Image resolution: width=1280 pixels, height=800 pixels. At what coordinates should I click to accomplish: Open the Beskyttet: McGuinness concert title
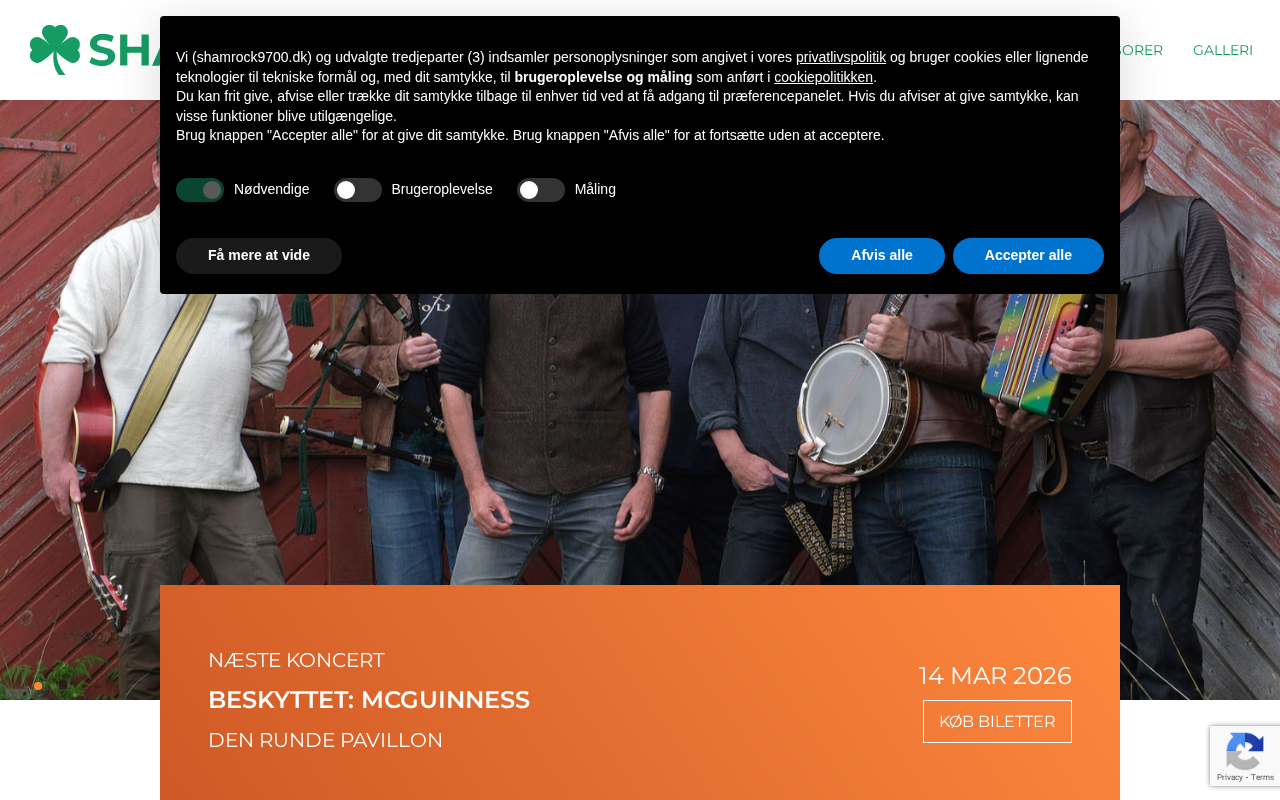coord(369,700)
